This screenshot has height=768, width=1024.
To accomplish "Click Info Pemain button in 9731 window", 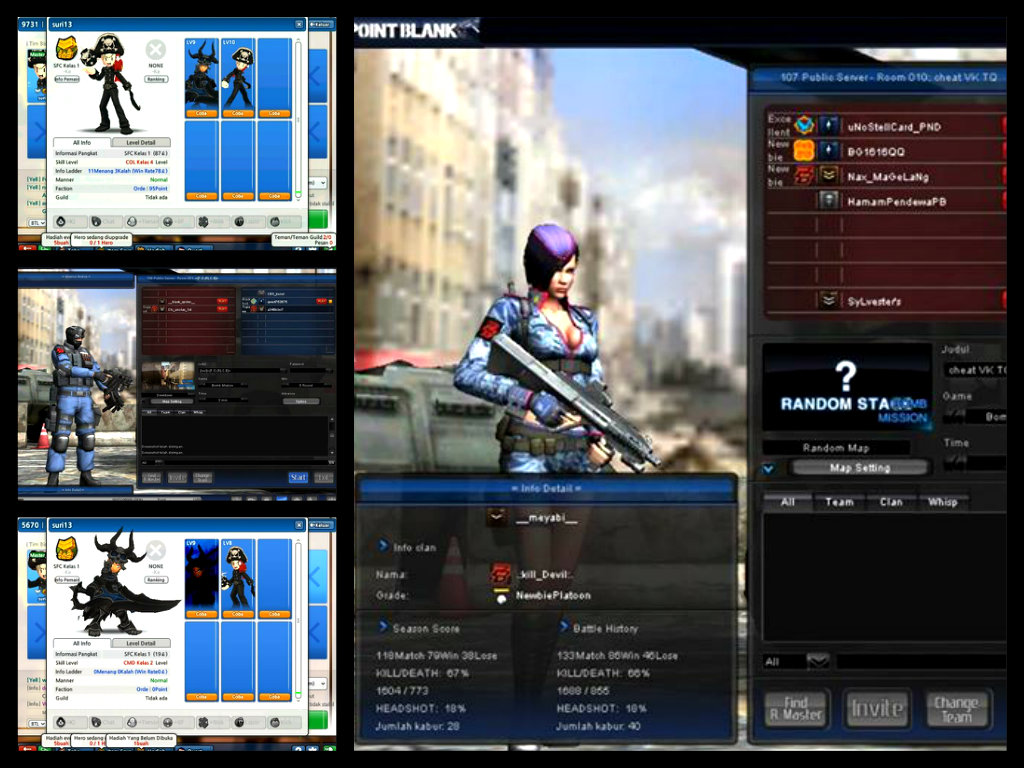I will [67, 79].
